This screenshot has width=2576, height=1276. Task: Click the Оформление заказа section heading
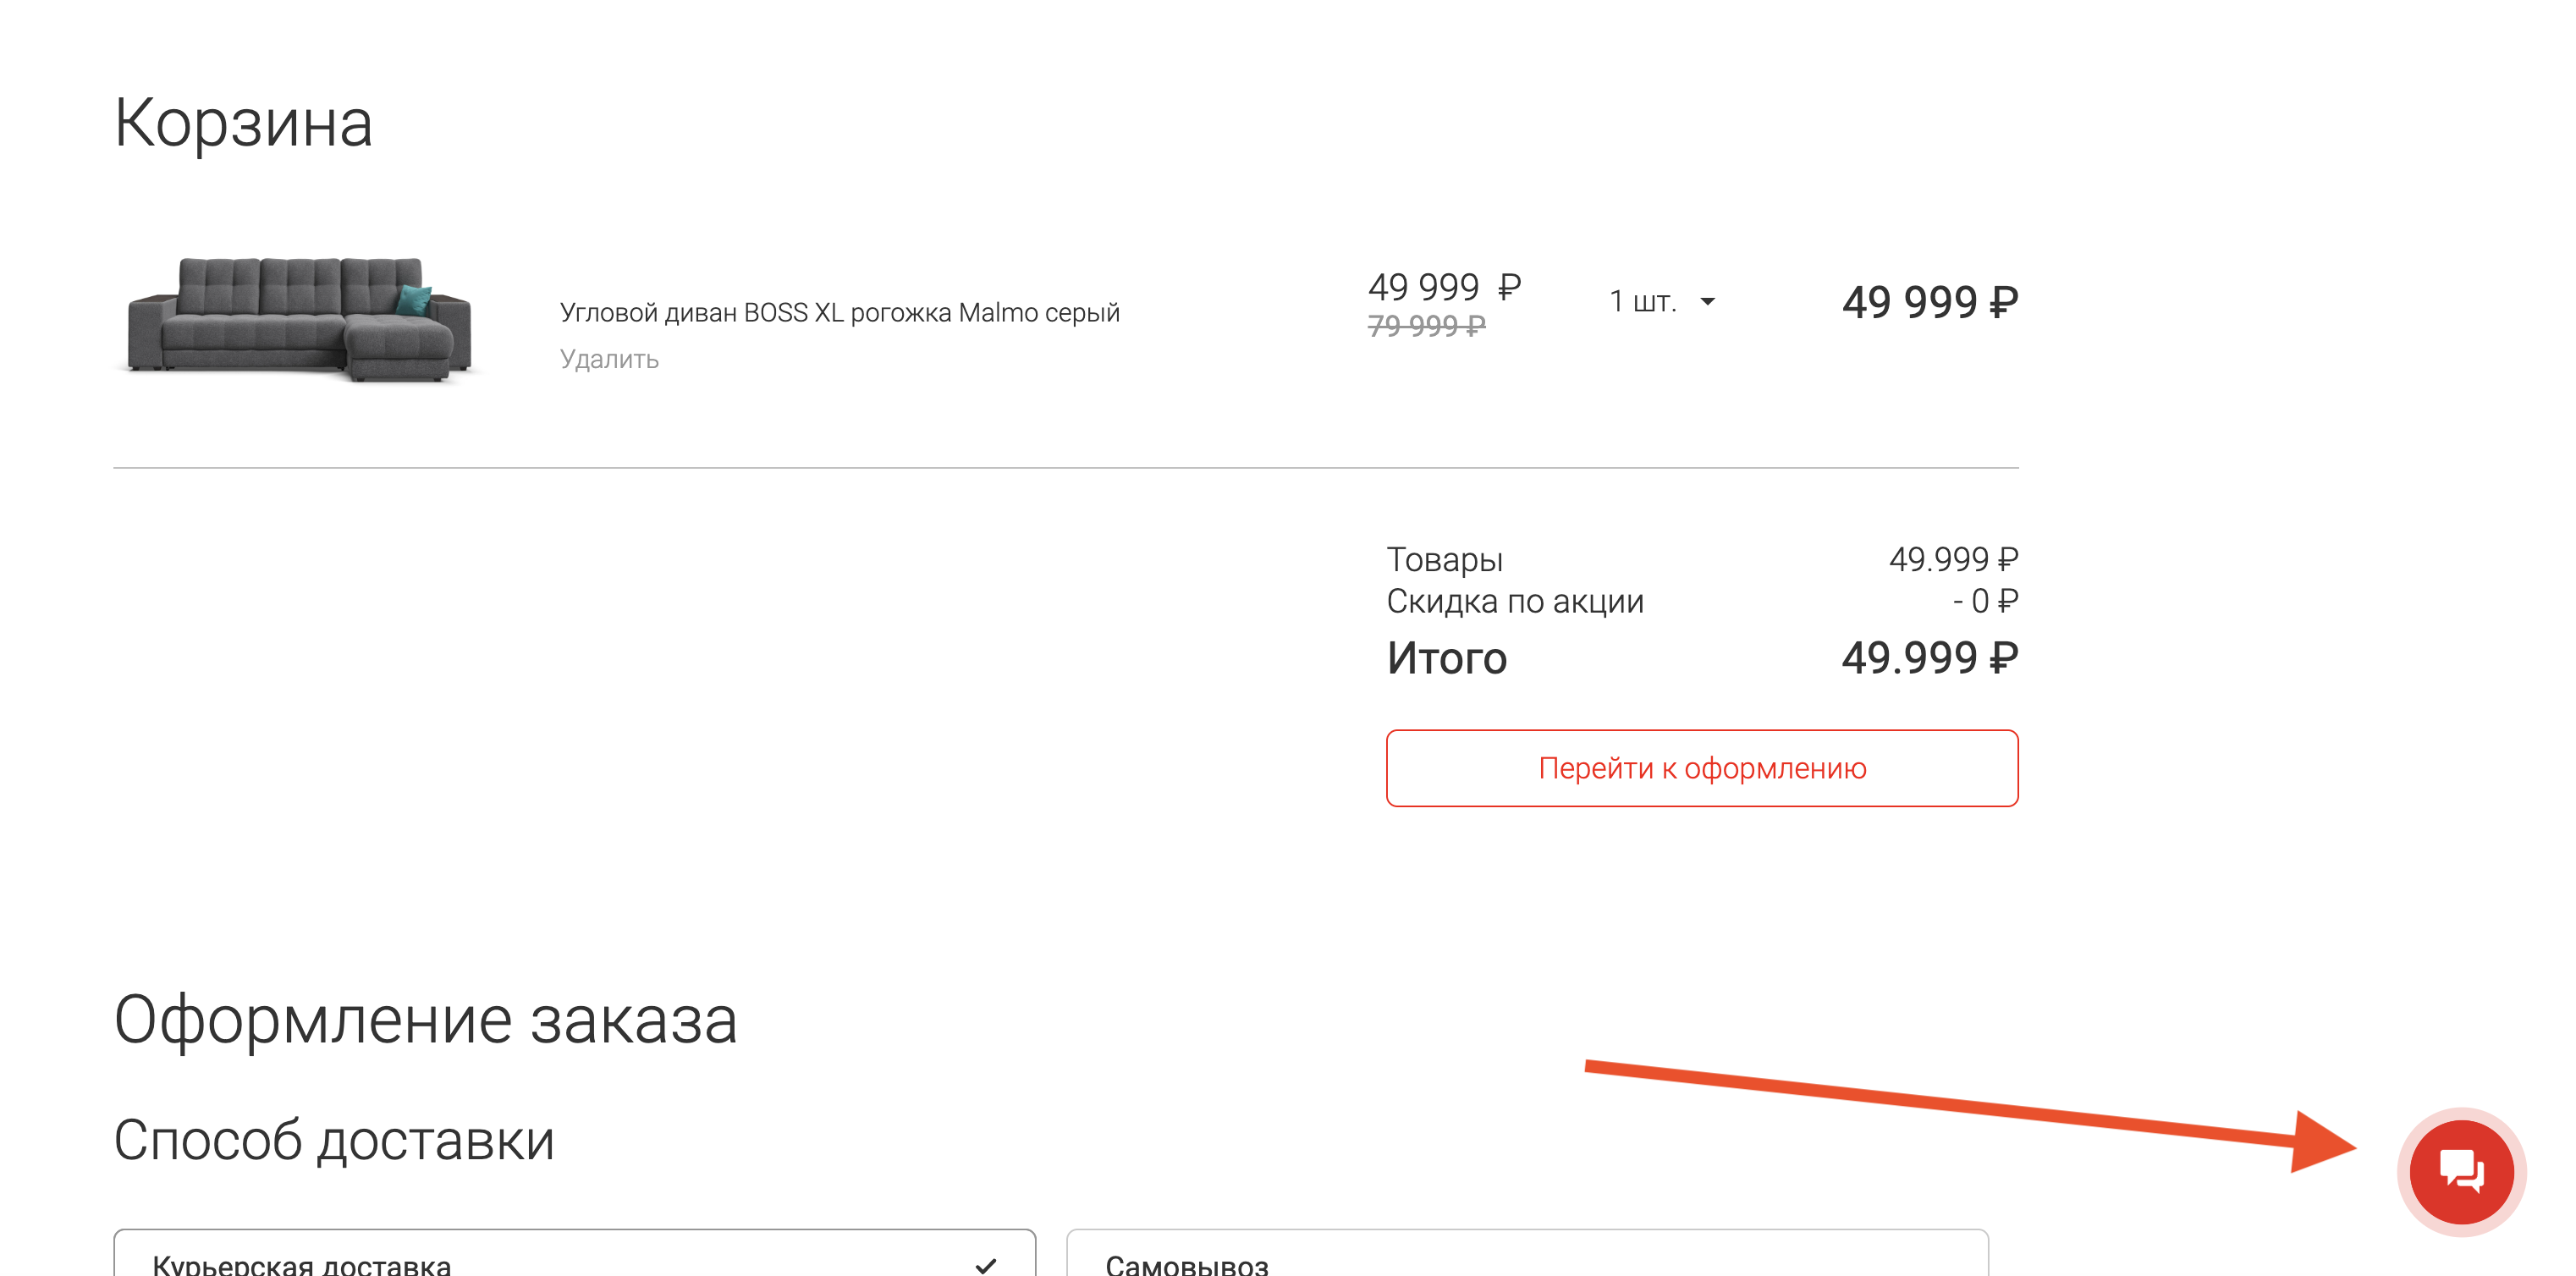(426, 1021)
